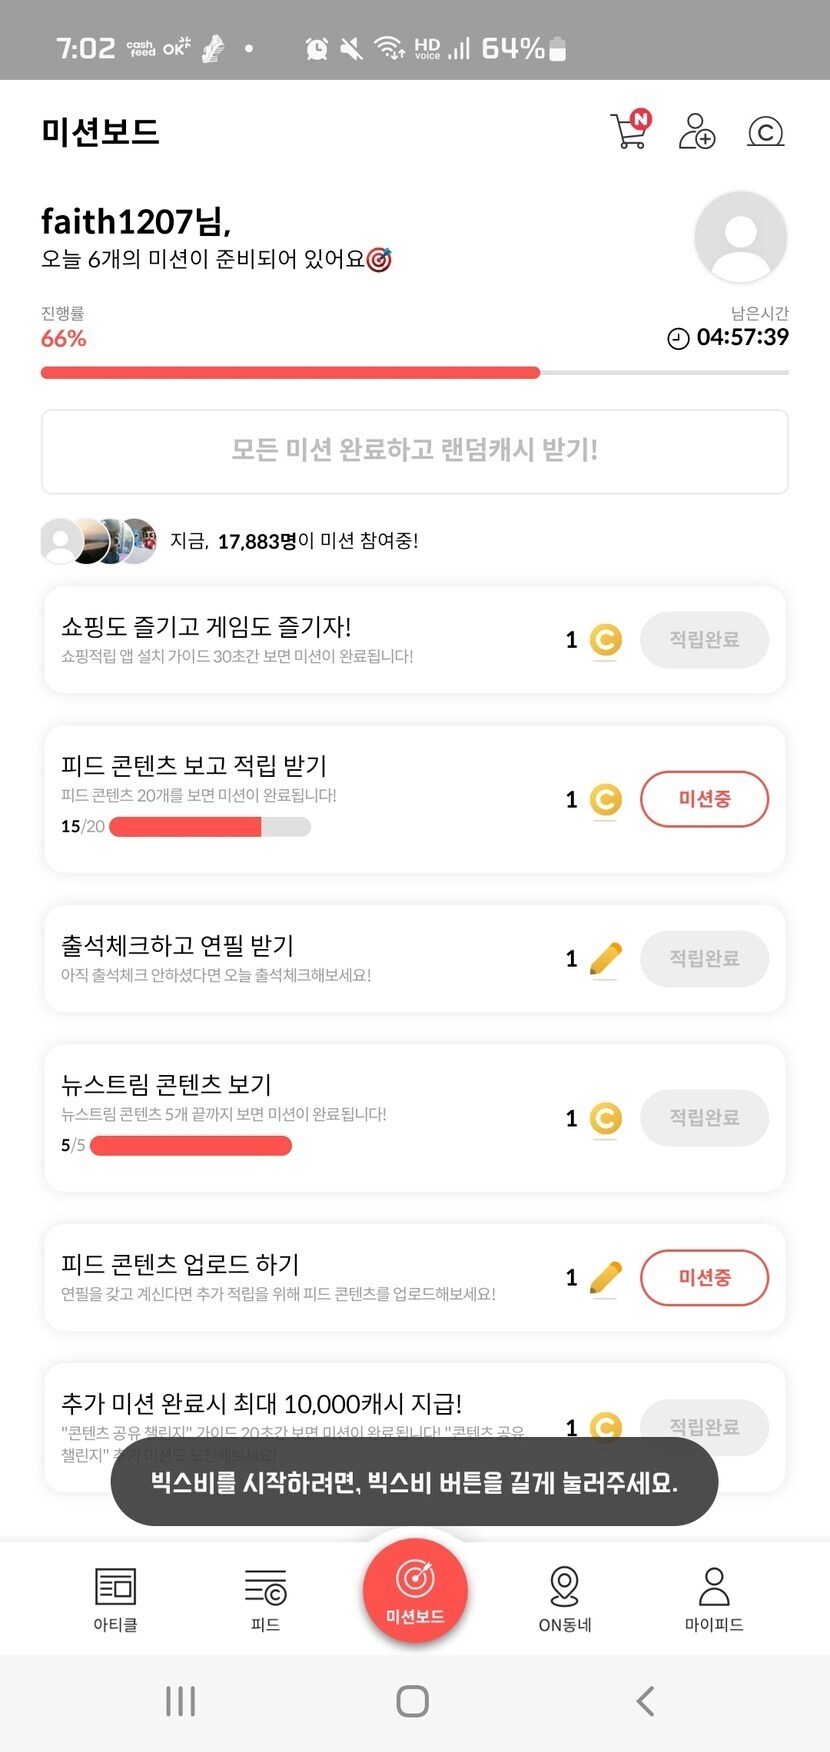Switch to the 피드 tab

click(x=265, y=1598)
